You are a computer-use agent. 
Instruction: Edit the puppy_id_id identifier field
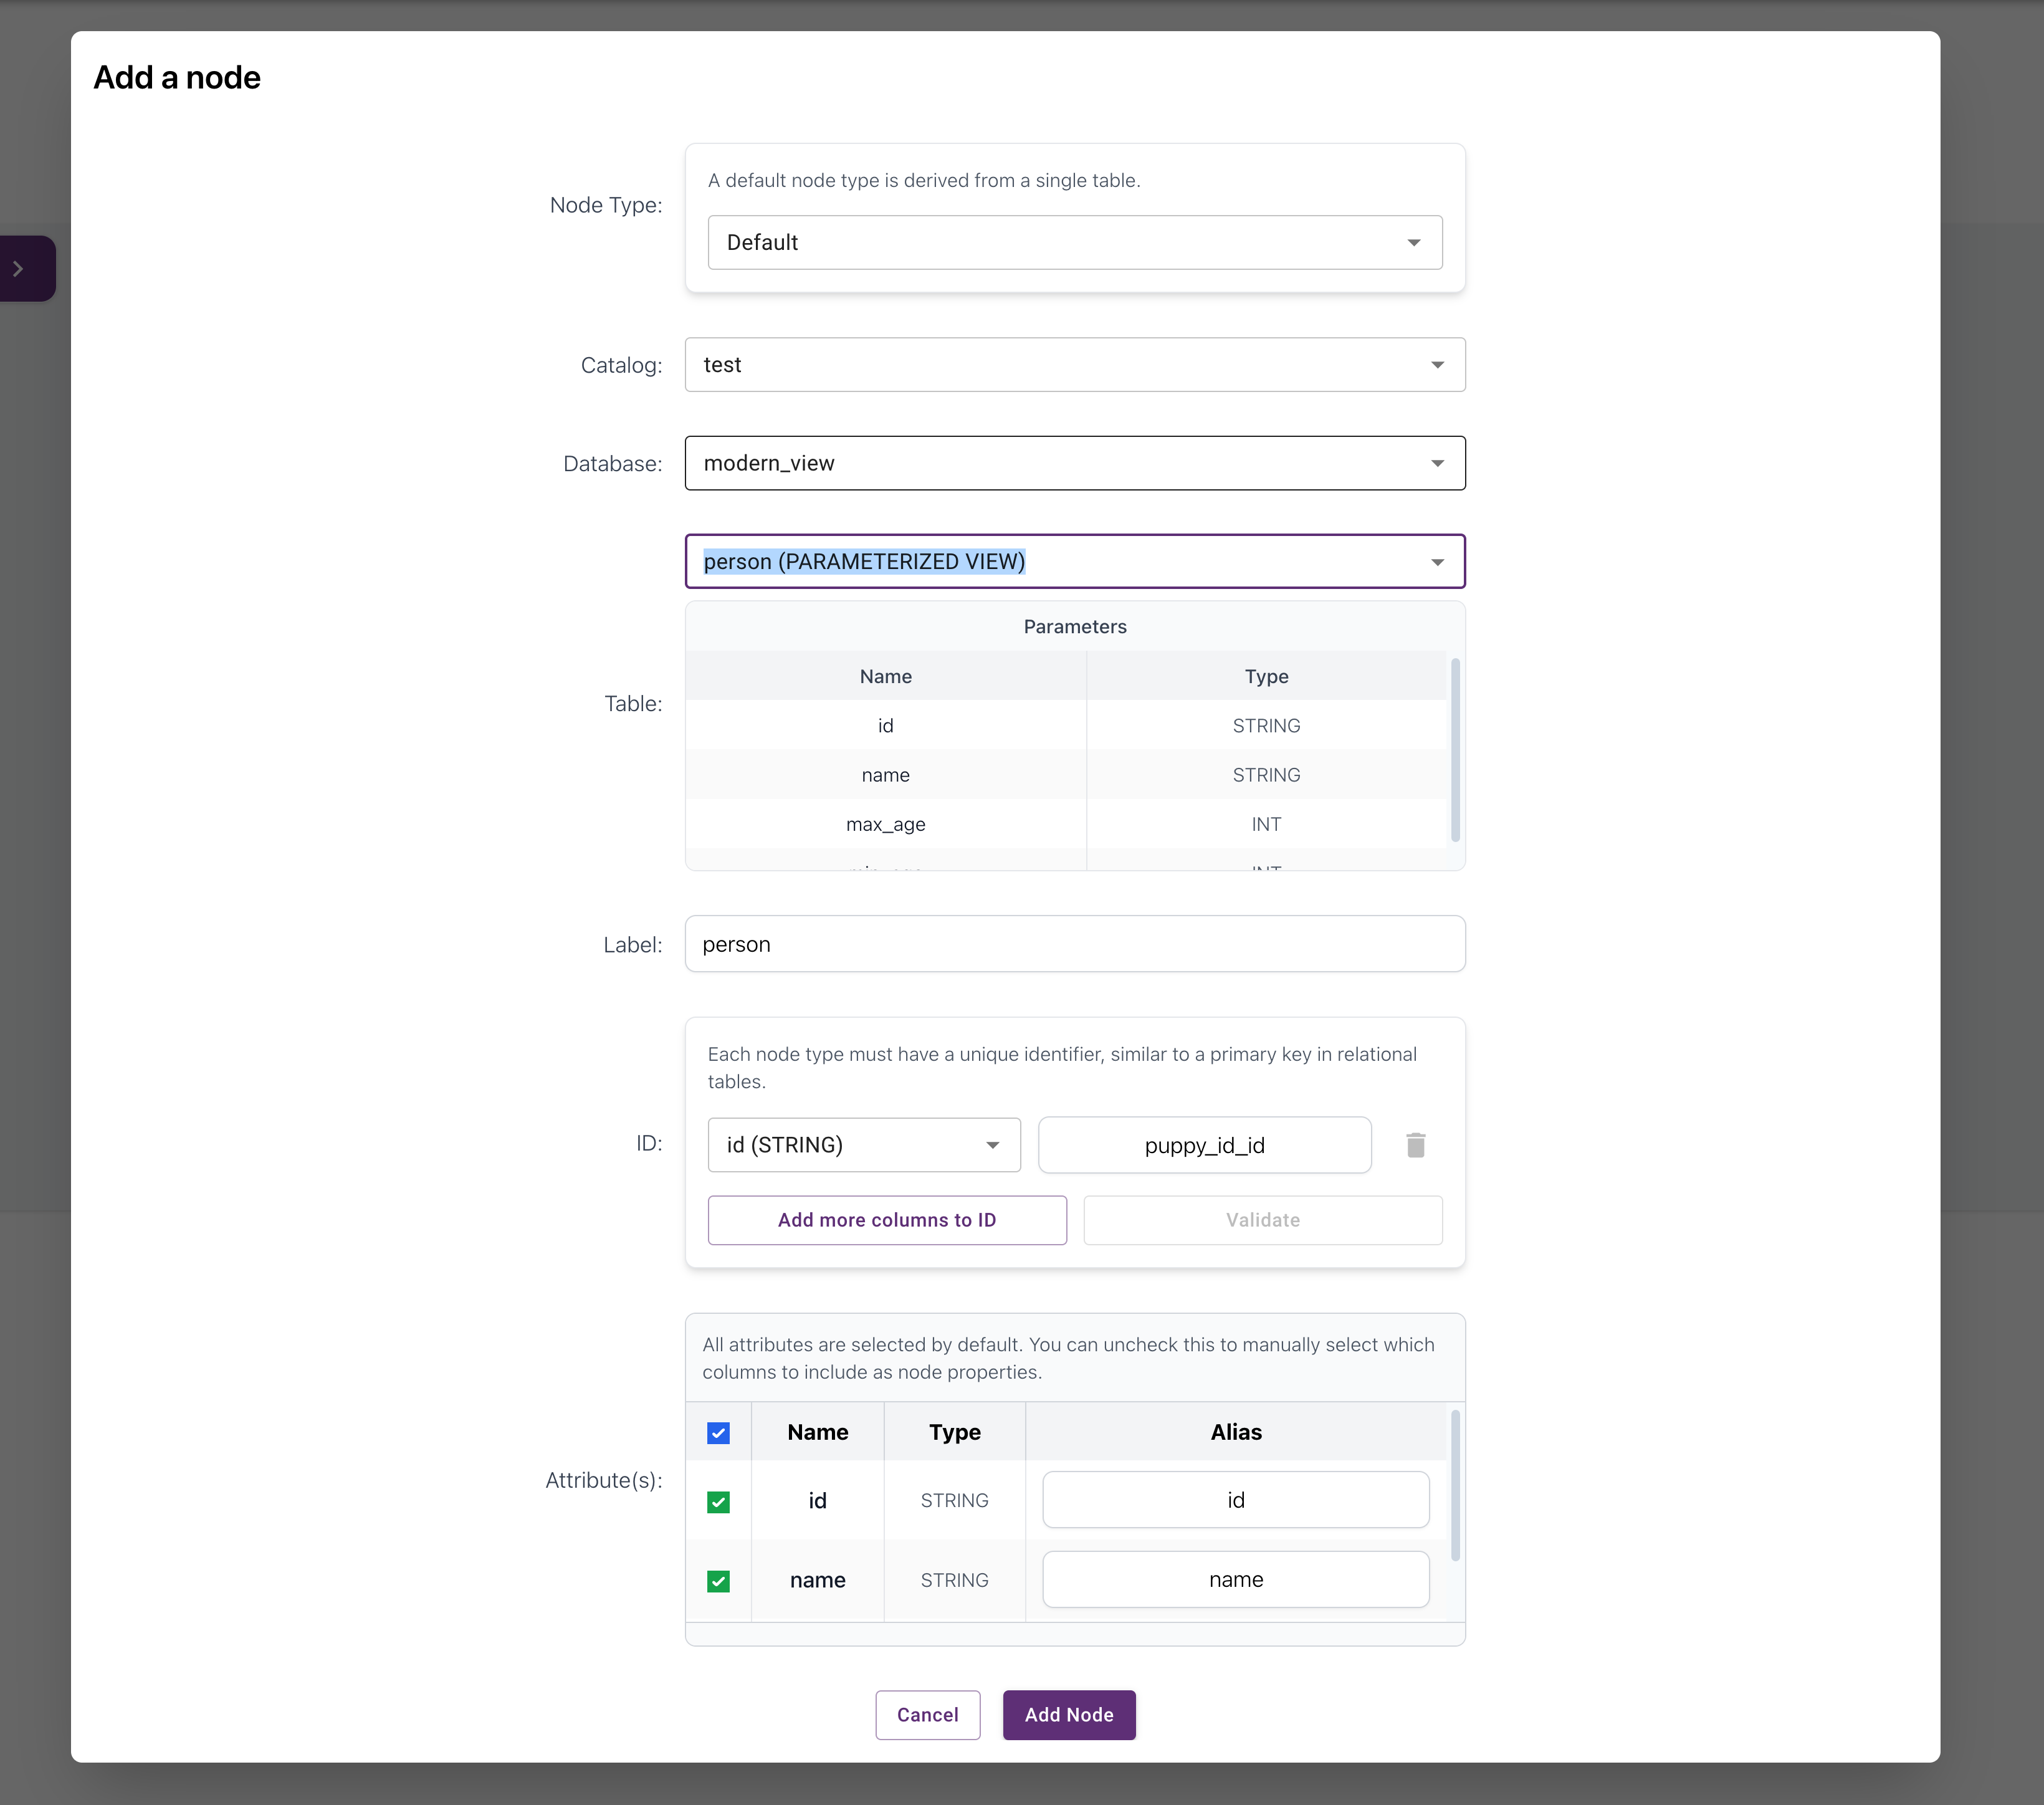(x=1204, y=1145)
